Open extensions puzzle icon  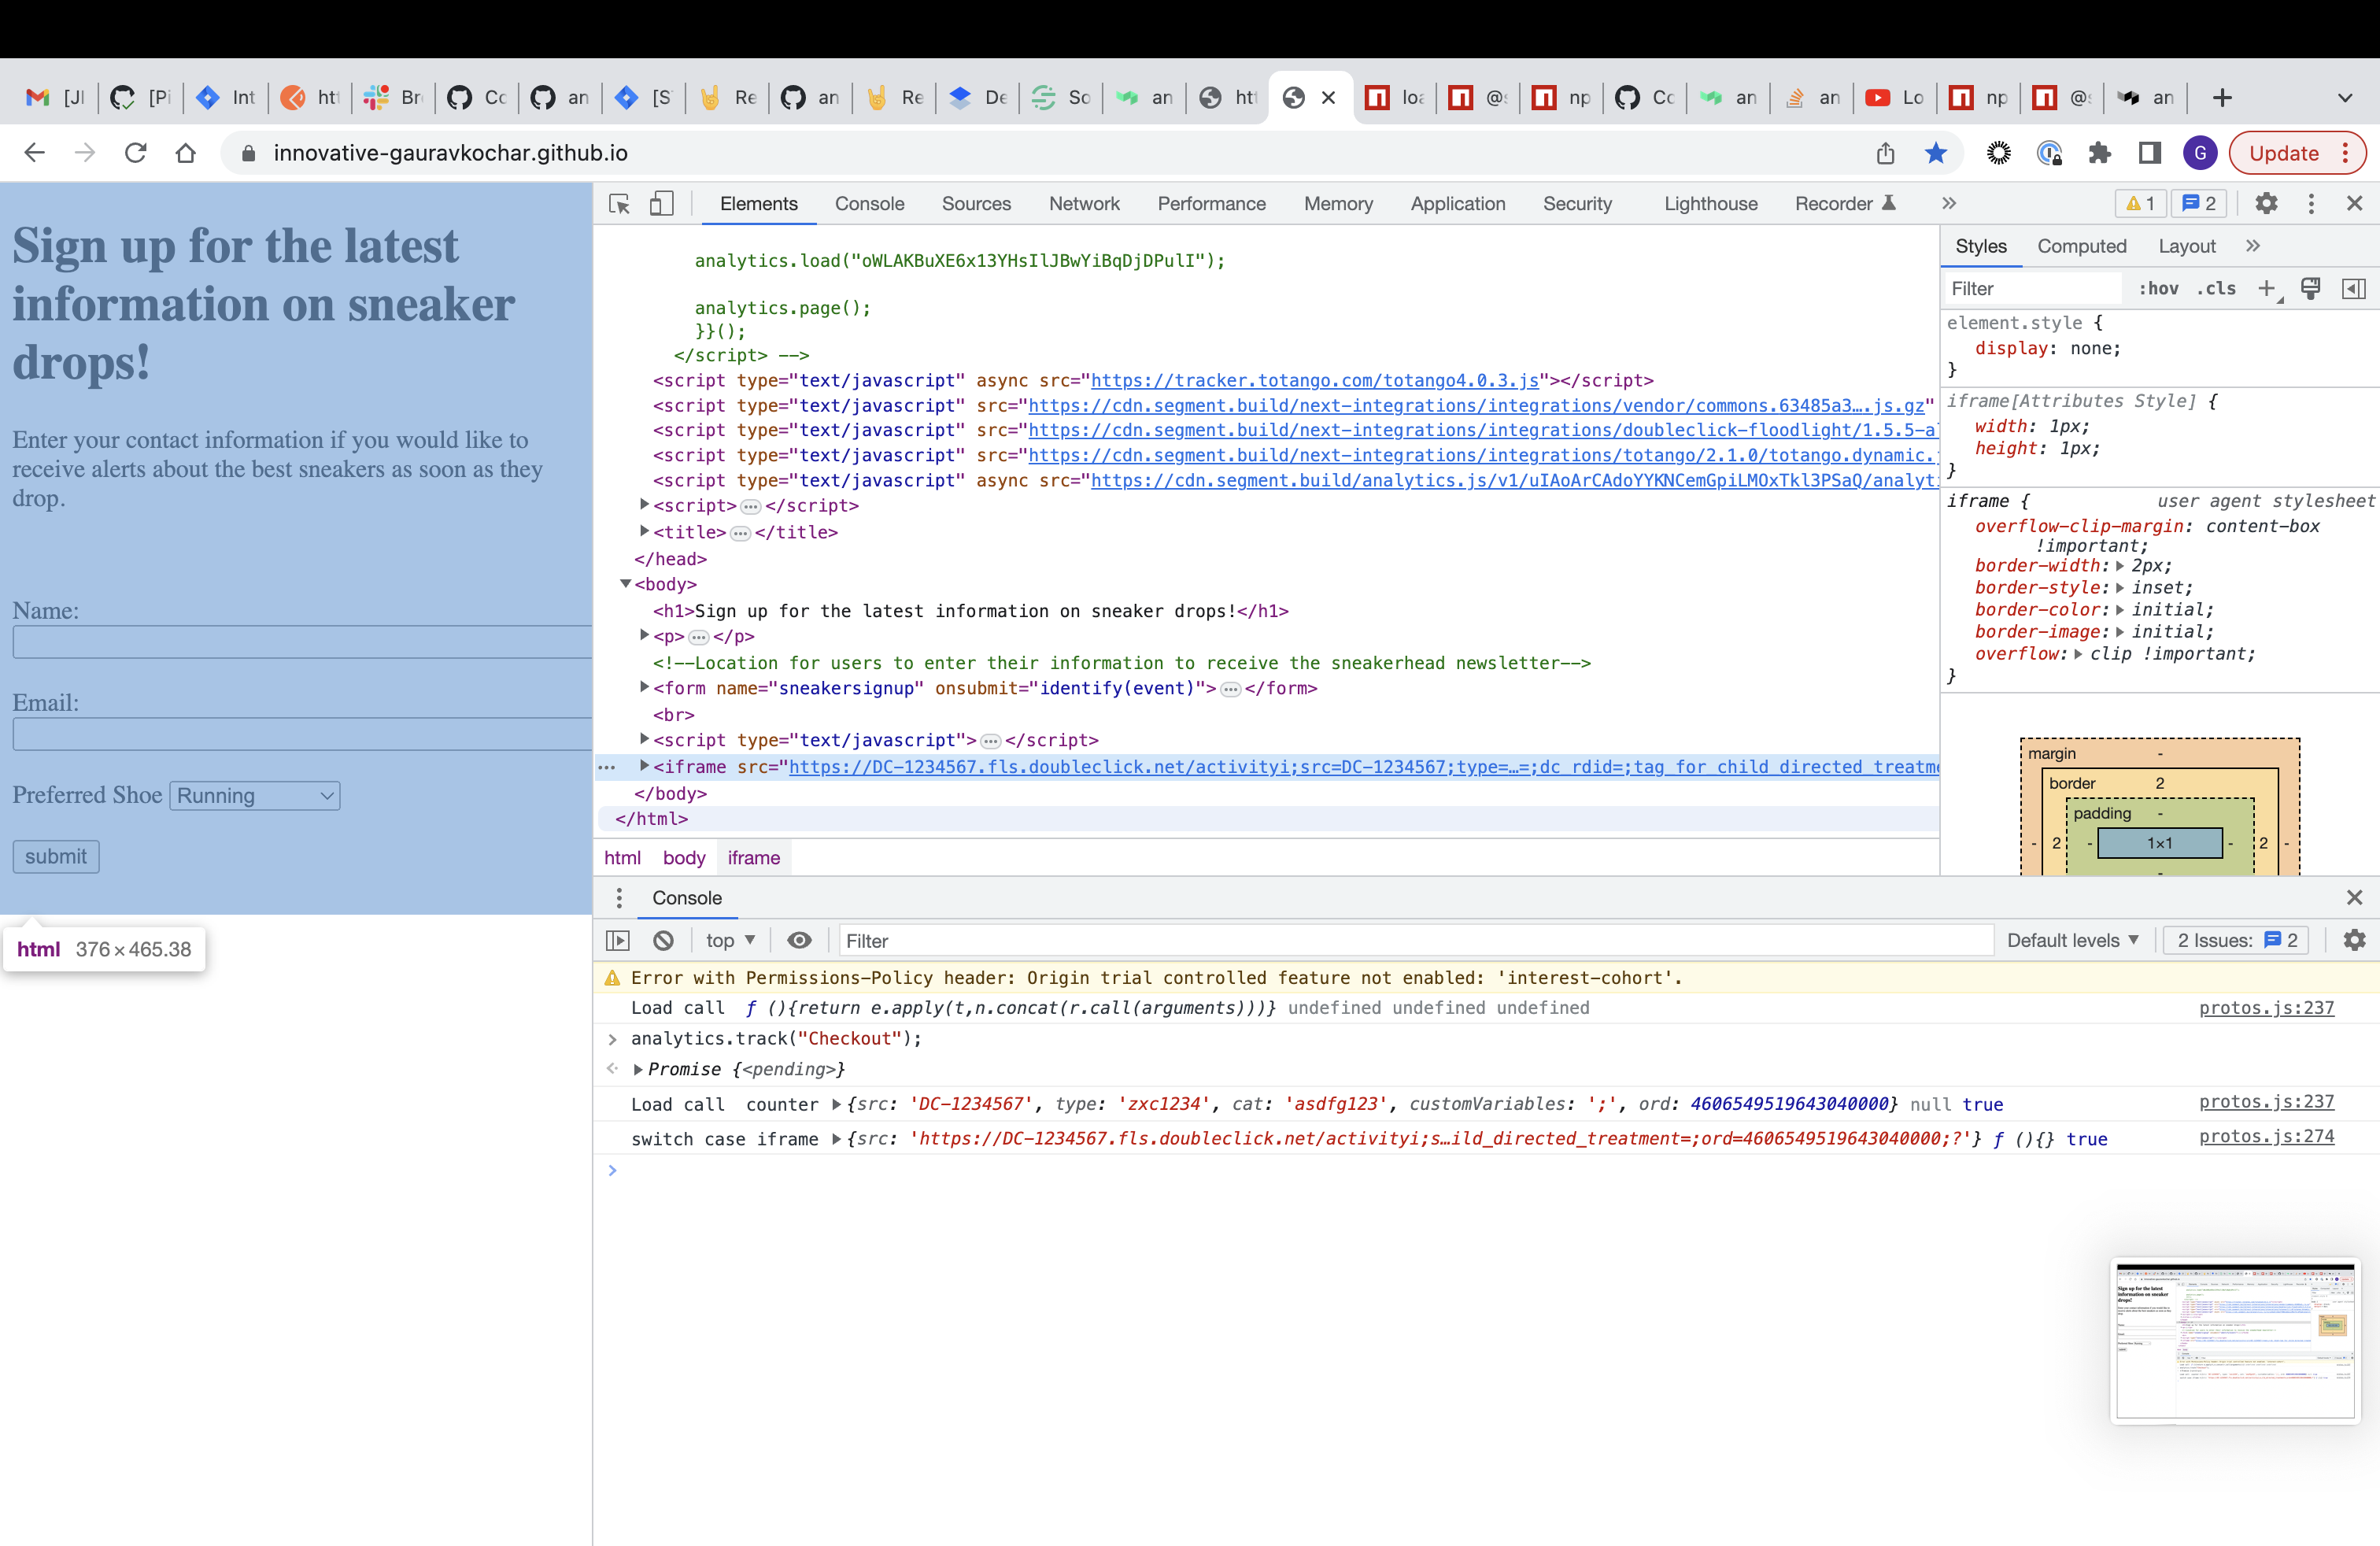click(2099, 153)
